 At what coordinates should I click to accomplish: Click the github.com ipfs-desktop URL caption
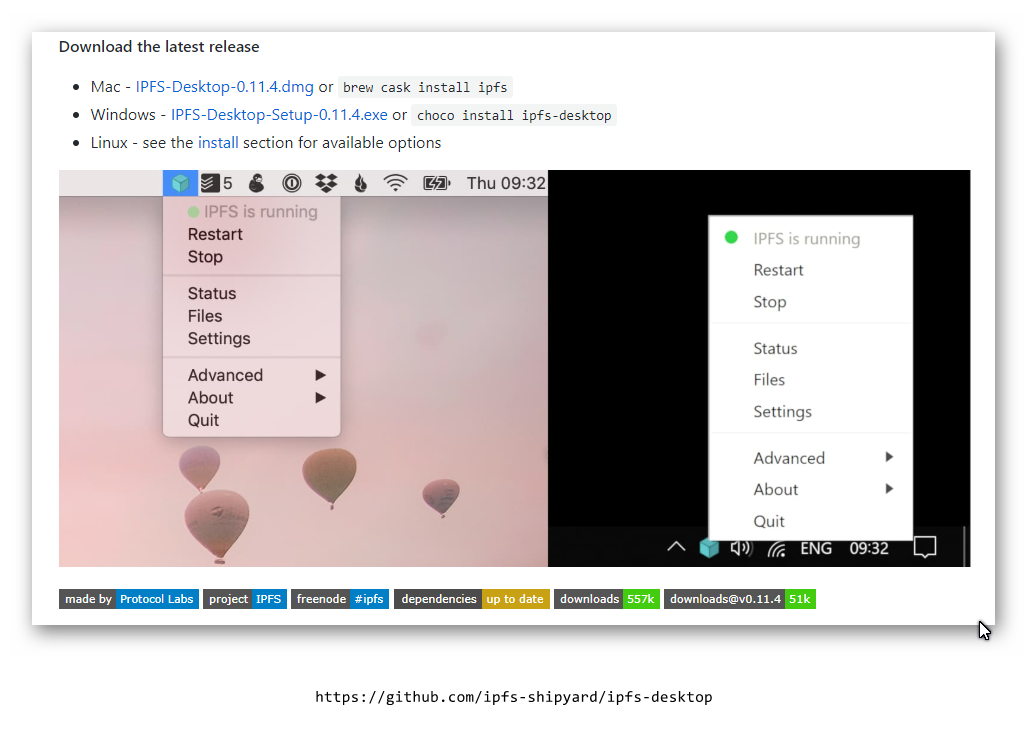(x=514, y=696)
